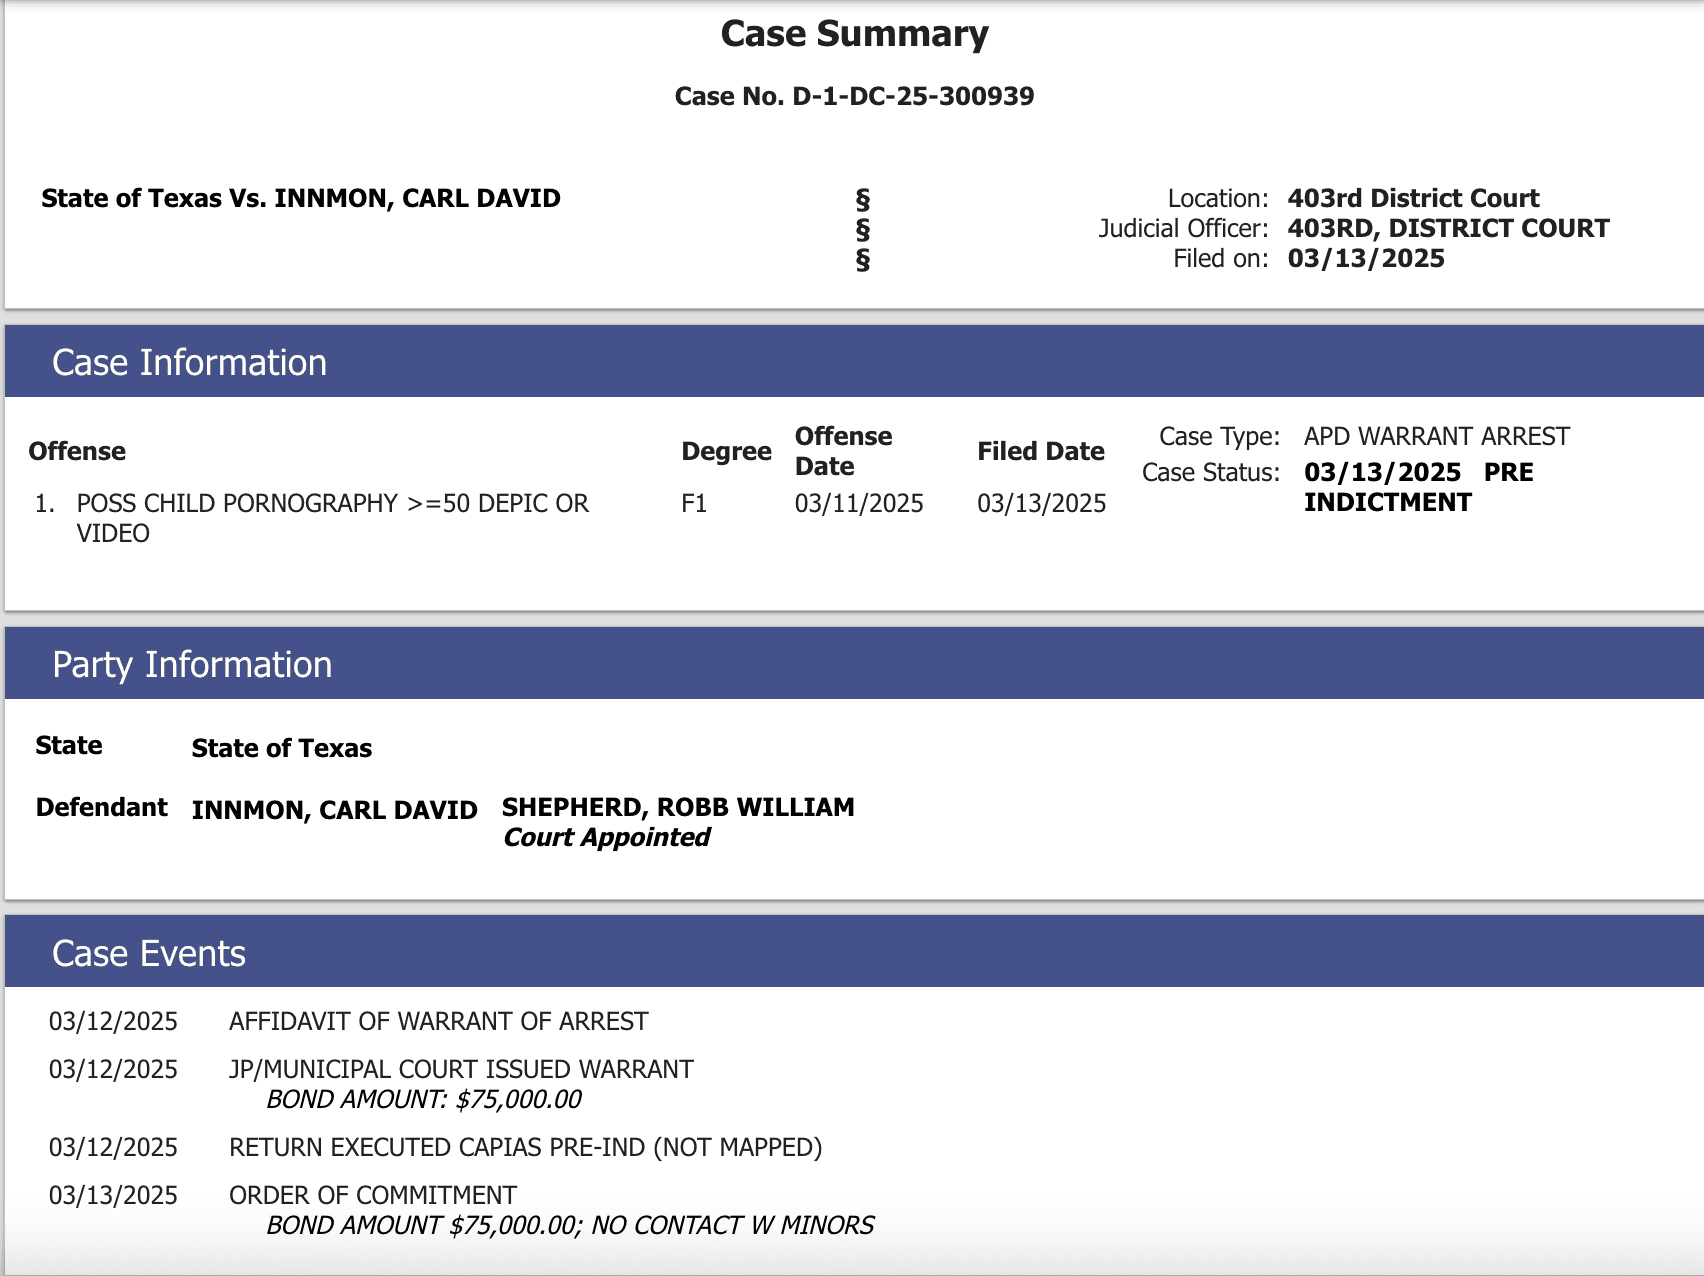Click attorney name SHEPHERD, ROBB WILLIAM
This screenshot has height=1276, width=1704.
click(x=678, y=807)
